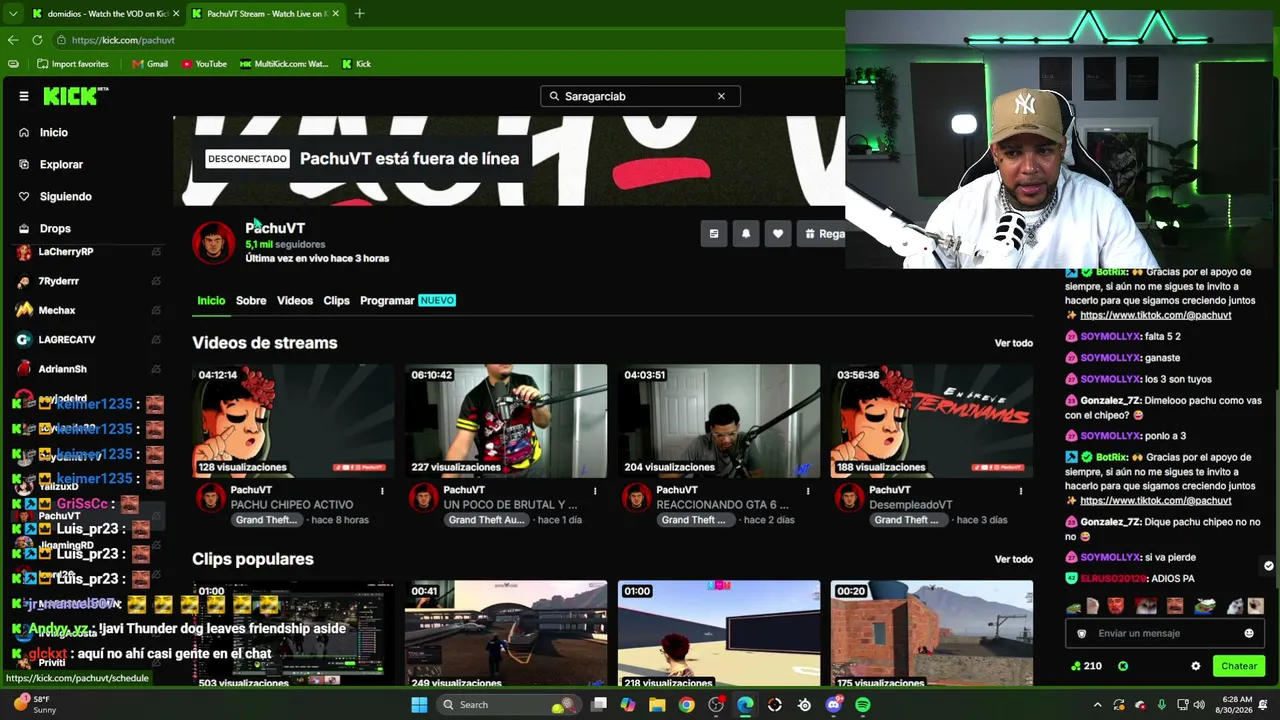Viewport: 1280px width, 720px height.
Task: Open PACHU CHIPEO ACTIVO video thumbnail
Action: 293,421
